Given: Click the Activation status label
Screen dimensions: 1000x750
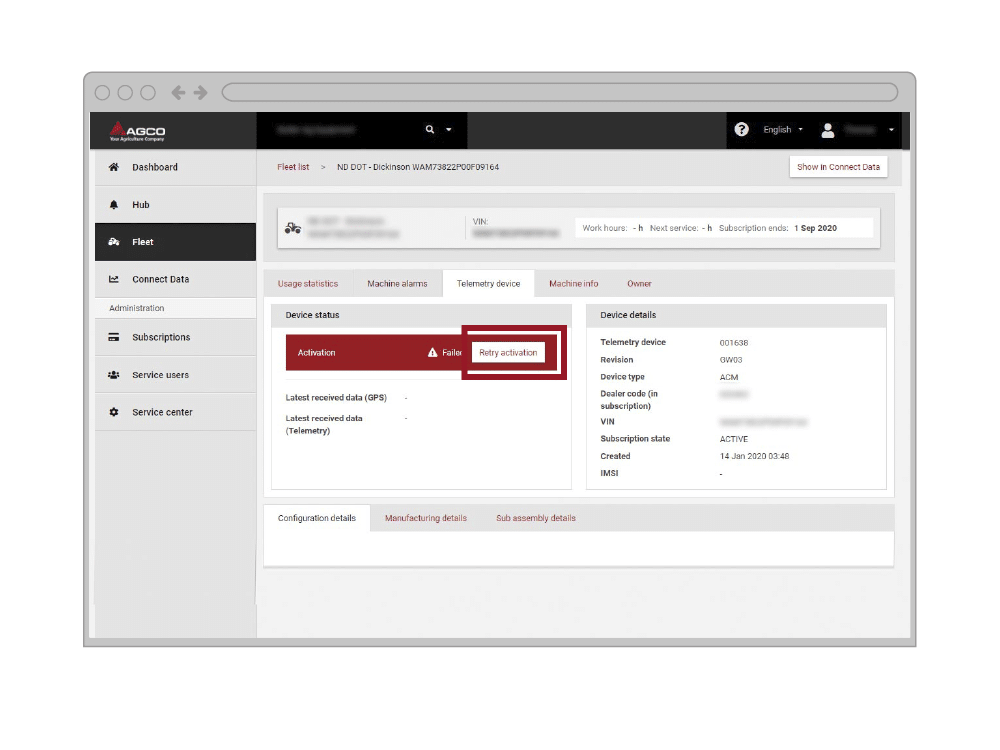Looking at the screenshot, I should coord(316,353).
